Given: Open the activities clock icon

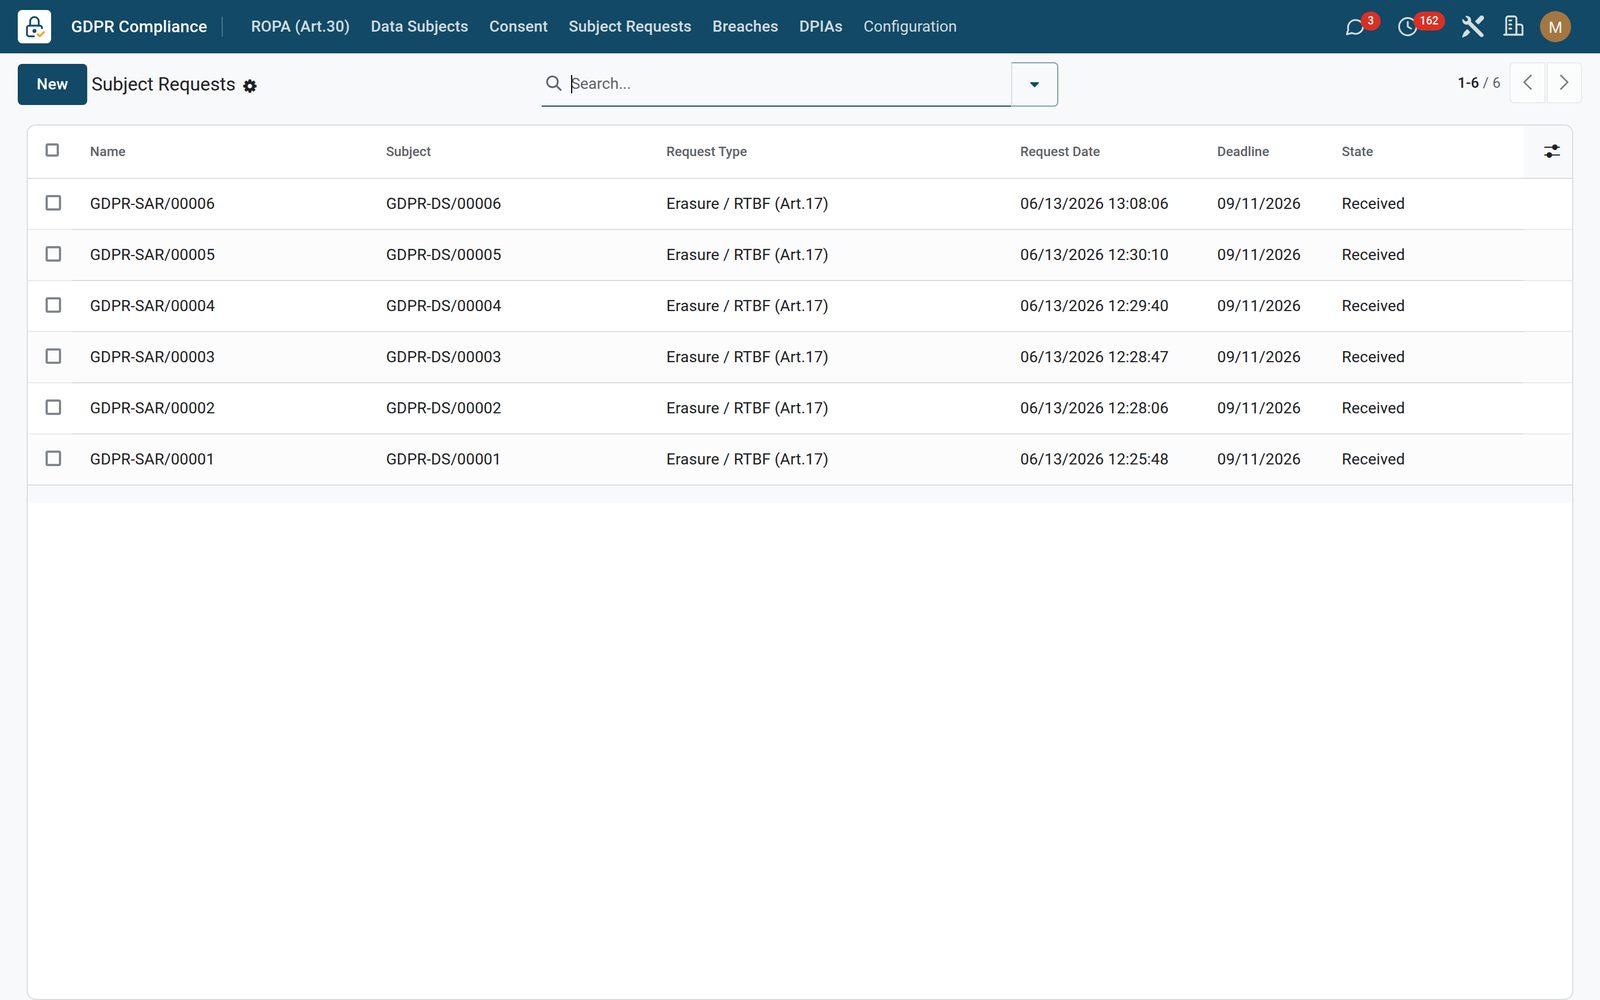Looking at the screenshot, I should (1407, 27).
